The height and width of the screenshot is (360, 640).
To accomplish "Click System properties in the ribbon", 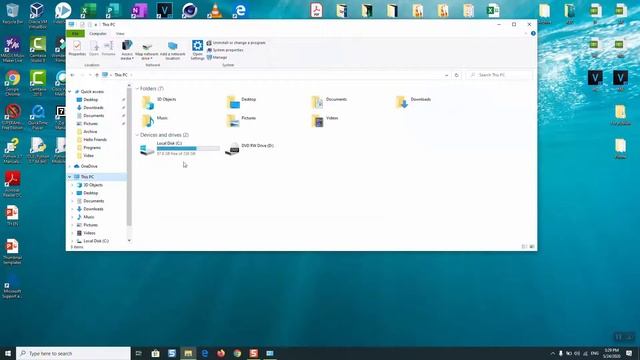I will coord(225,50).
